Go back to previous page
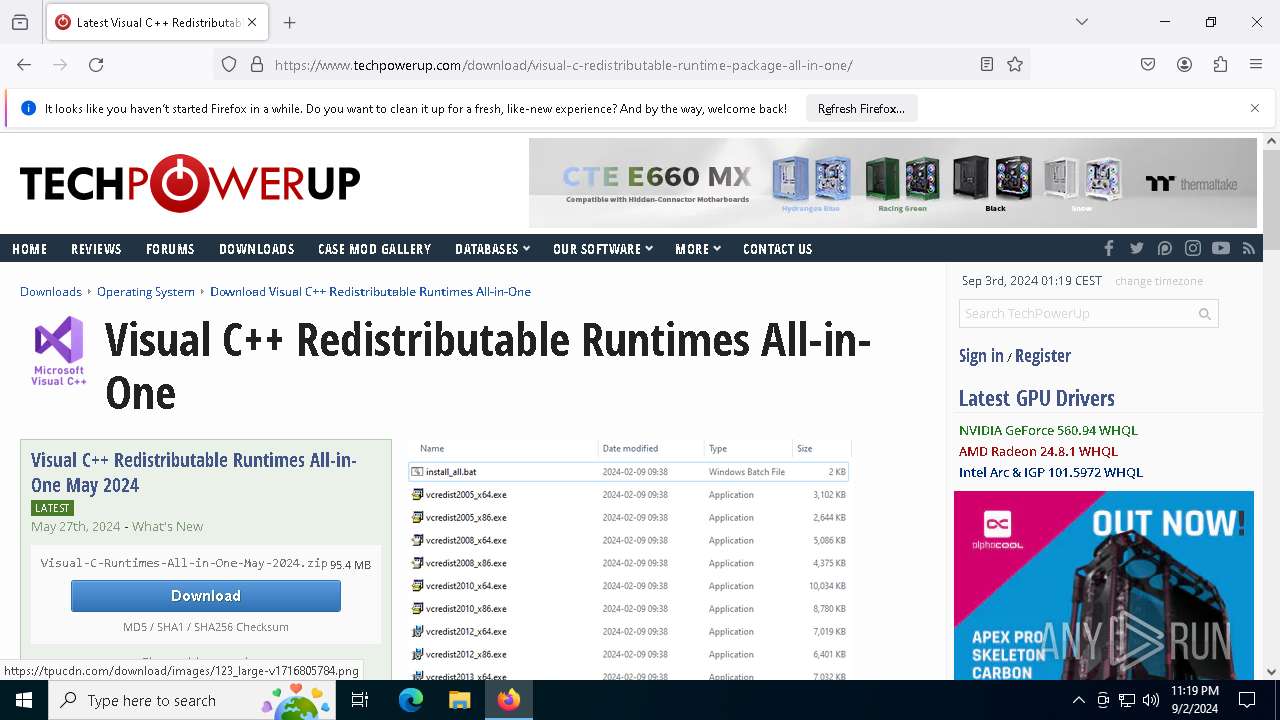 click(x=24, y=65)
